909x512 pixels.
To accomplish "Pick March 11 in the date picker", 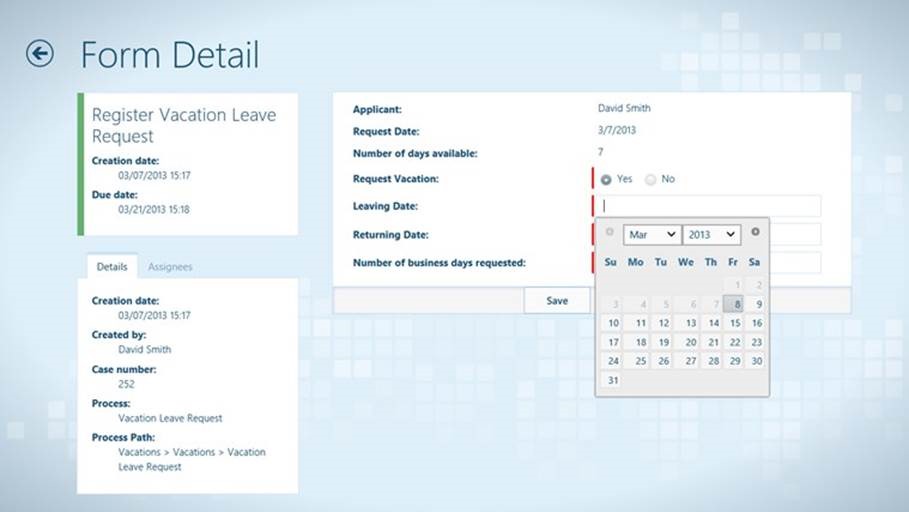I will 637,323.
